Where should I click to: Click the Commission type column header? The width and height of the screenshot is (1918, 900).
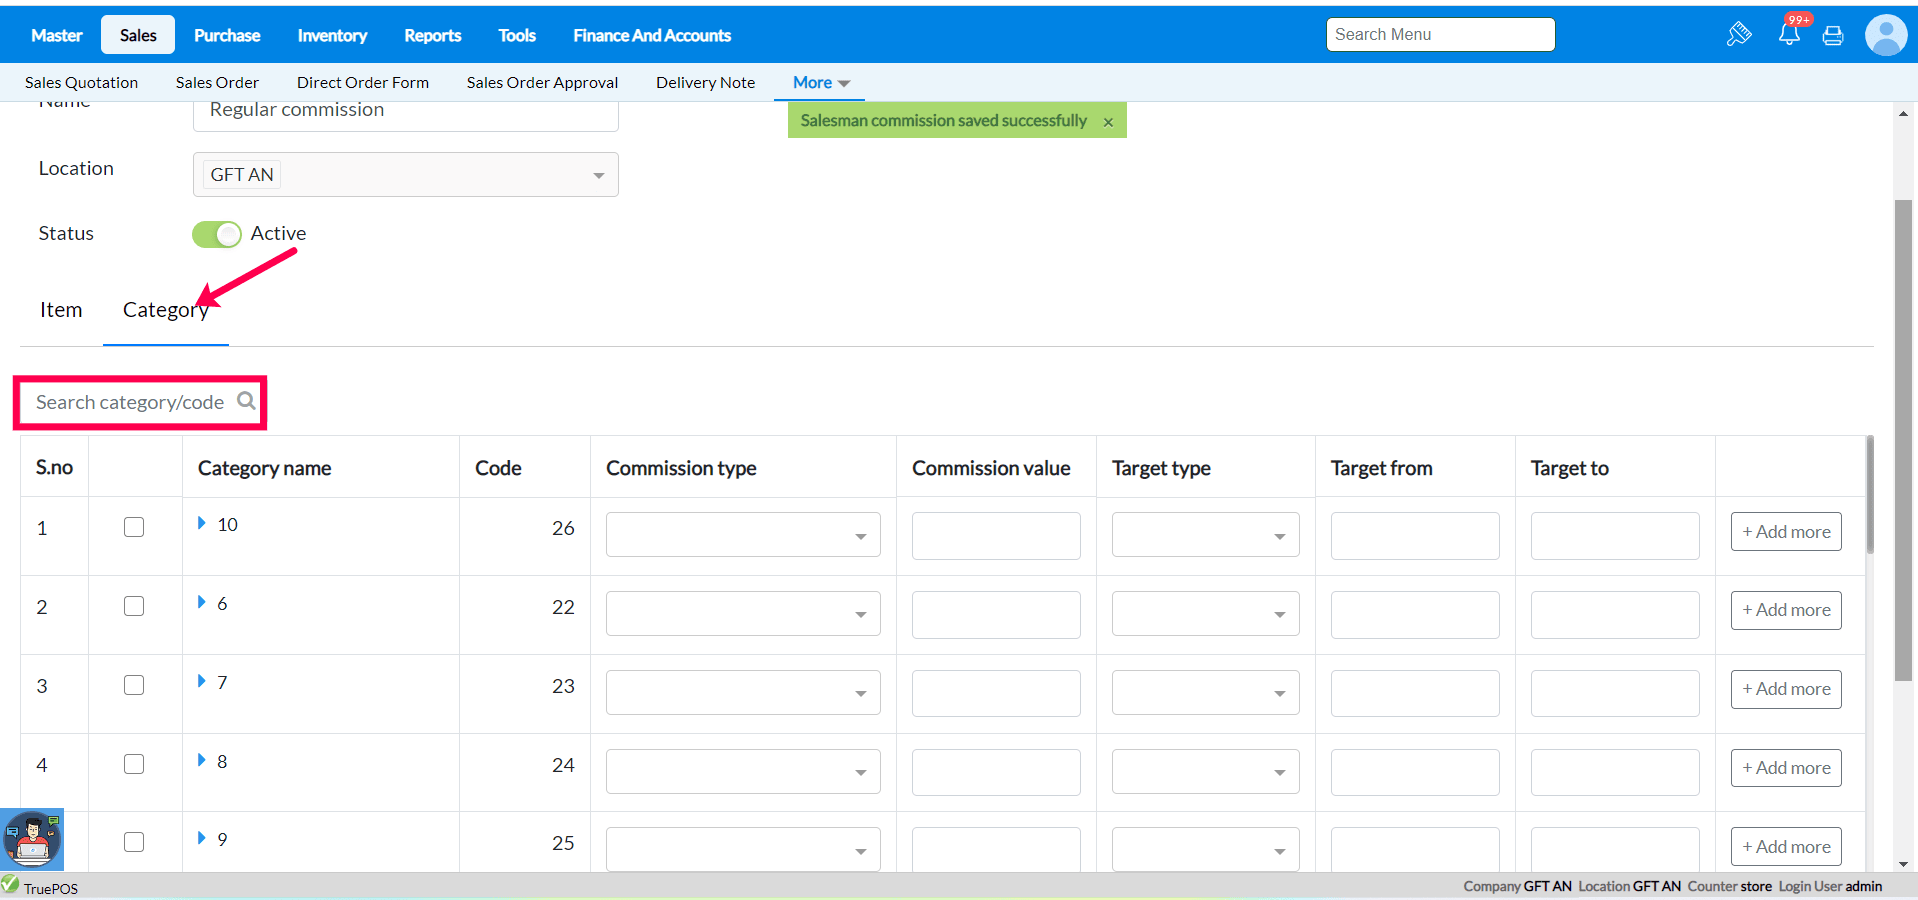click(681, 468)
